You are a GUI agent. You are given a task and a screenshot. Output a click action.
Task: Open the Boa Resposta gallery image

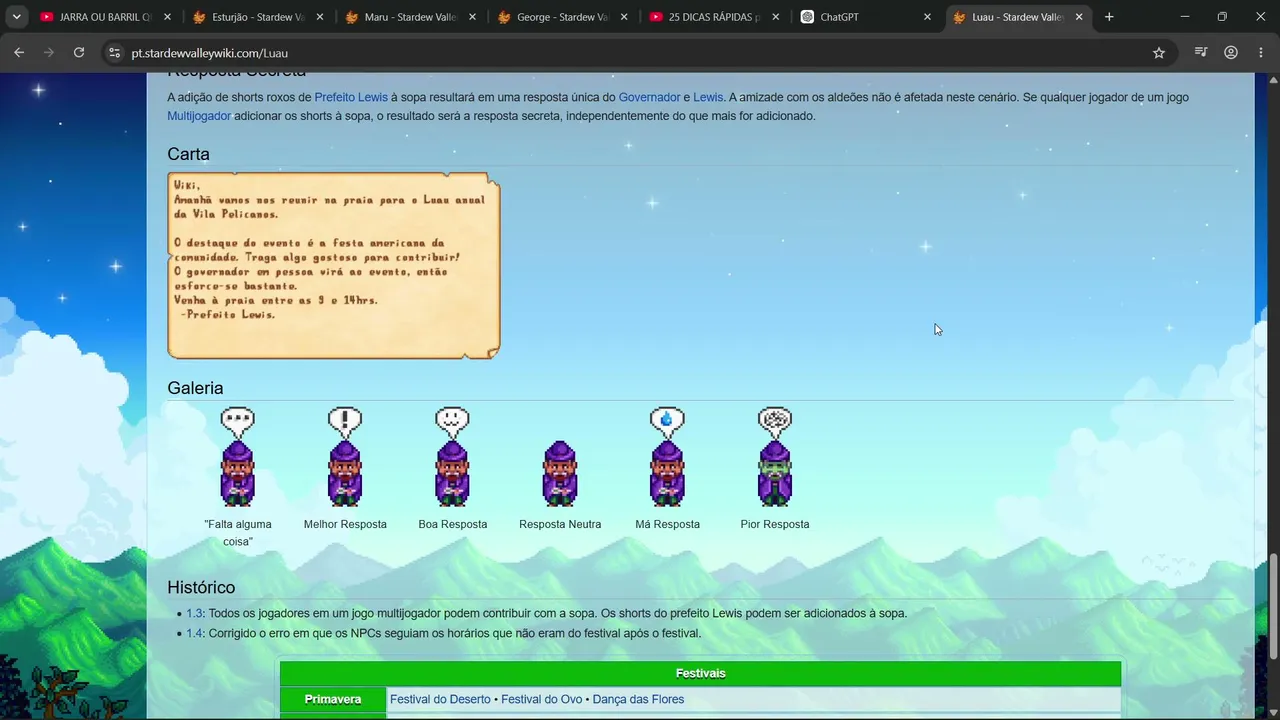pos(453,457)
